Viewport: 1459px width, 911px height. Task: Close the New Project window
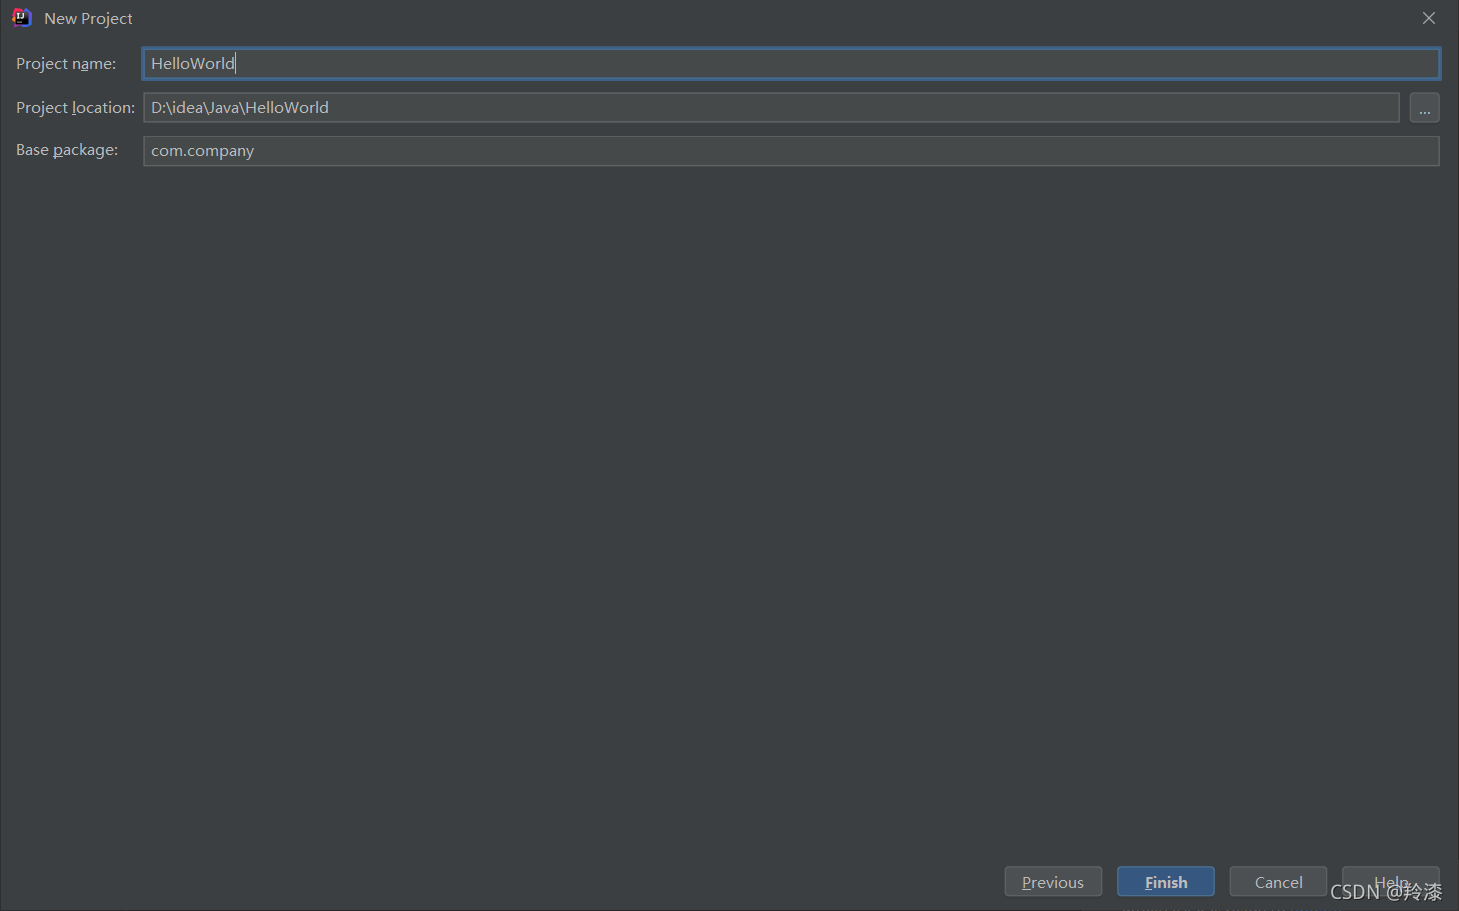click(1429, 18)
